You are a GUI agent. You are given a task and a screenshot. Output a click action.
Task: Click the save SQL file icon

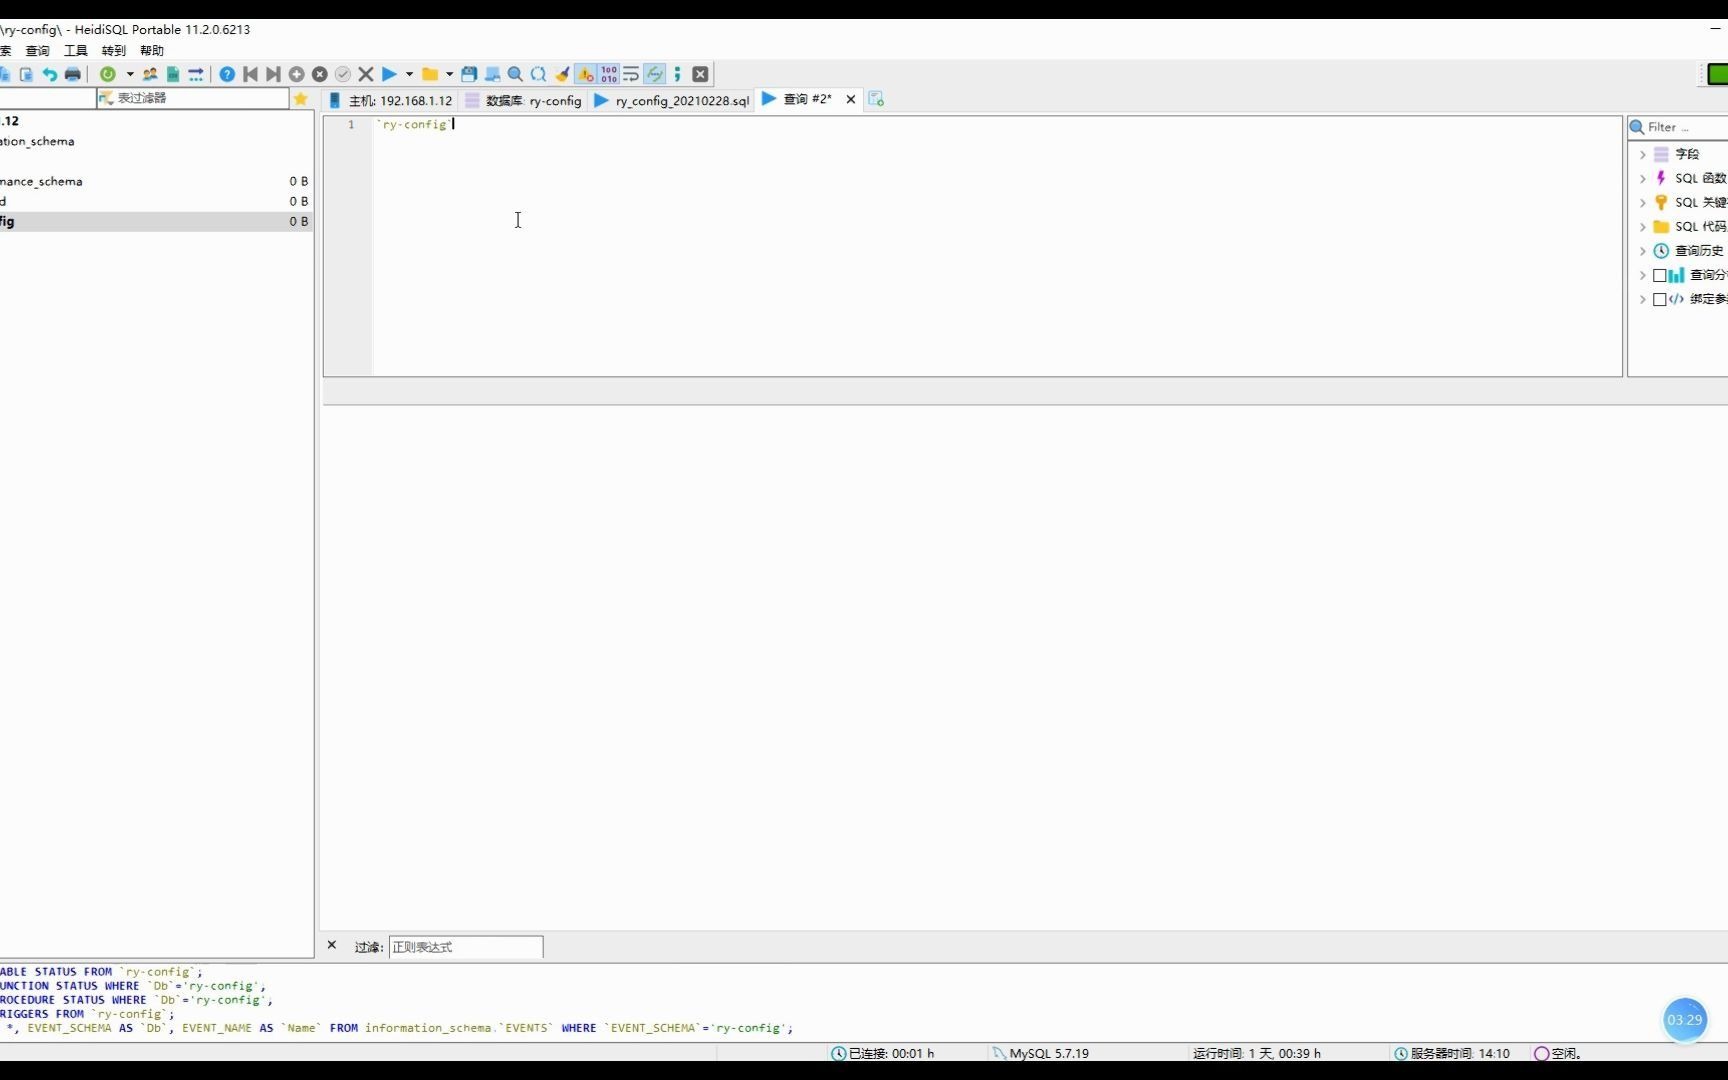(469, 74)
